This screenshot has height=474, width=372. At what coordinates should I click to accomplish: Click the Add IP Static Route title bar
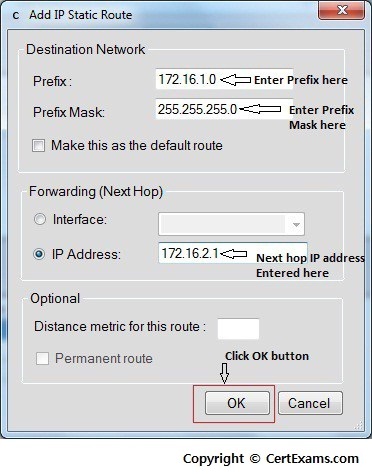click(x=160, y=15)
